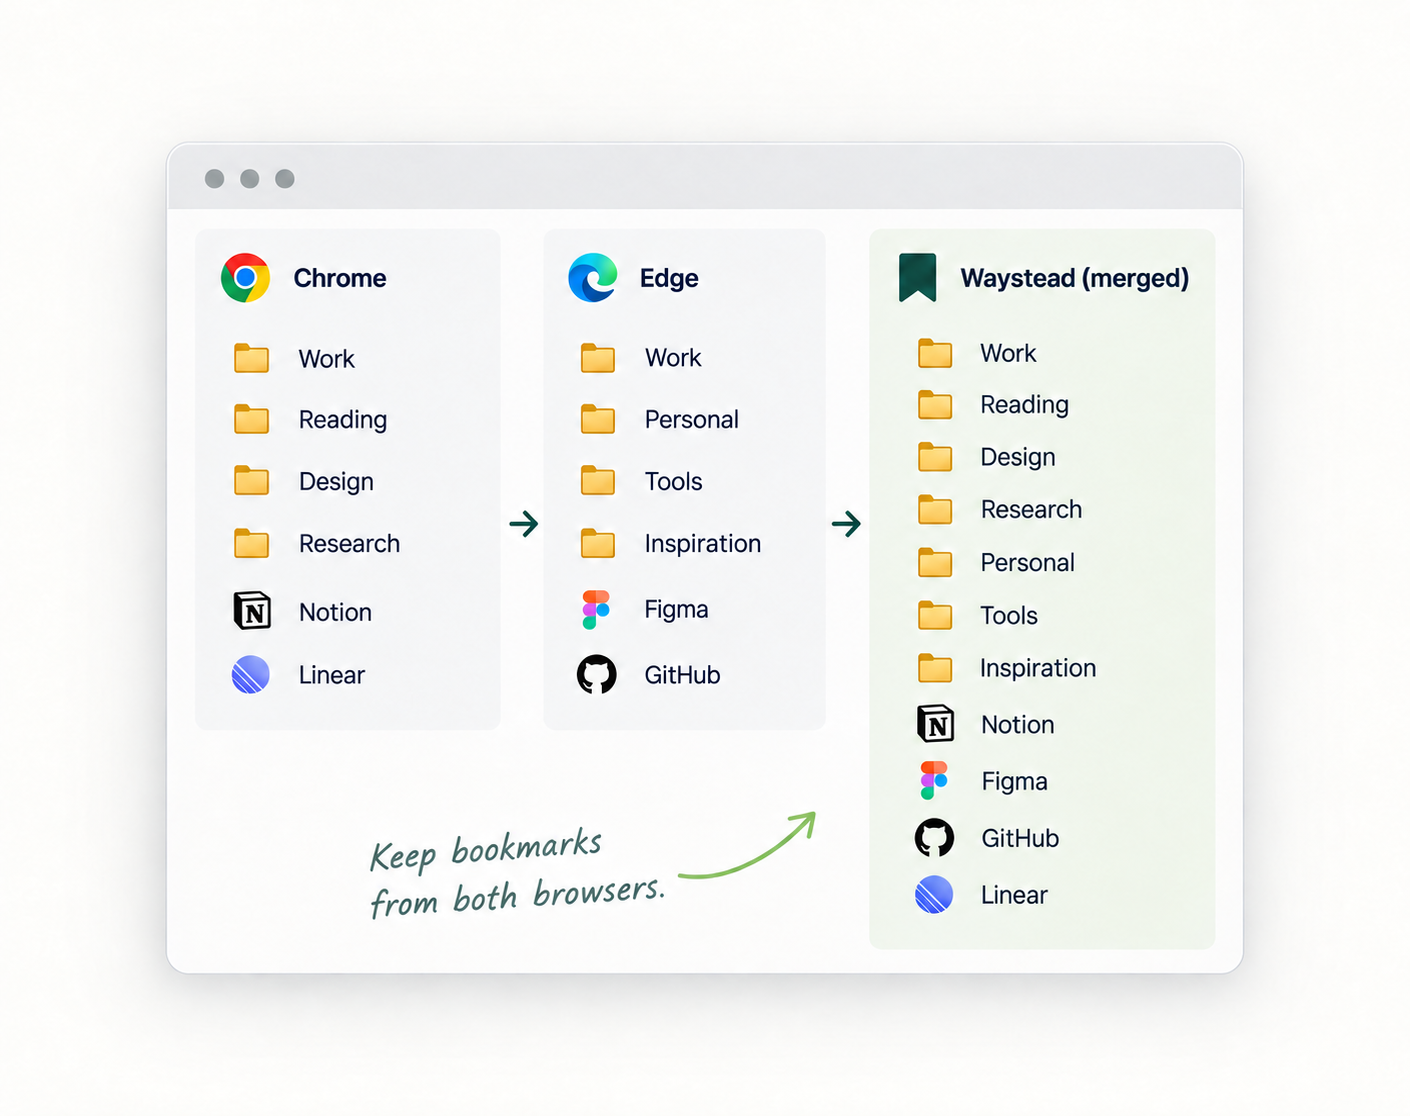Select the Reading folder icon in Chrome panel
The height and width of the screenshot is (1116, 1410).
[x=251, y=419]
